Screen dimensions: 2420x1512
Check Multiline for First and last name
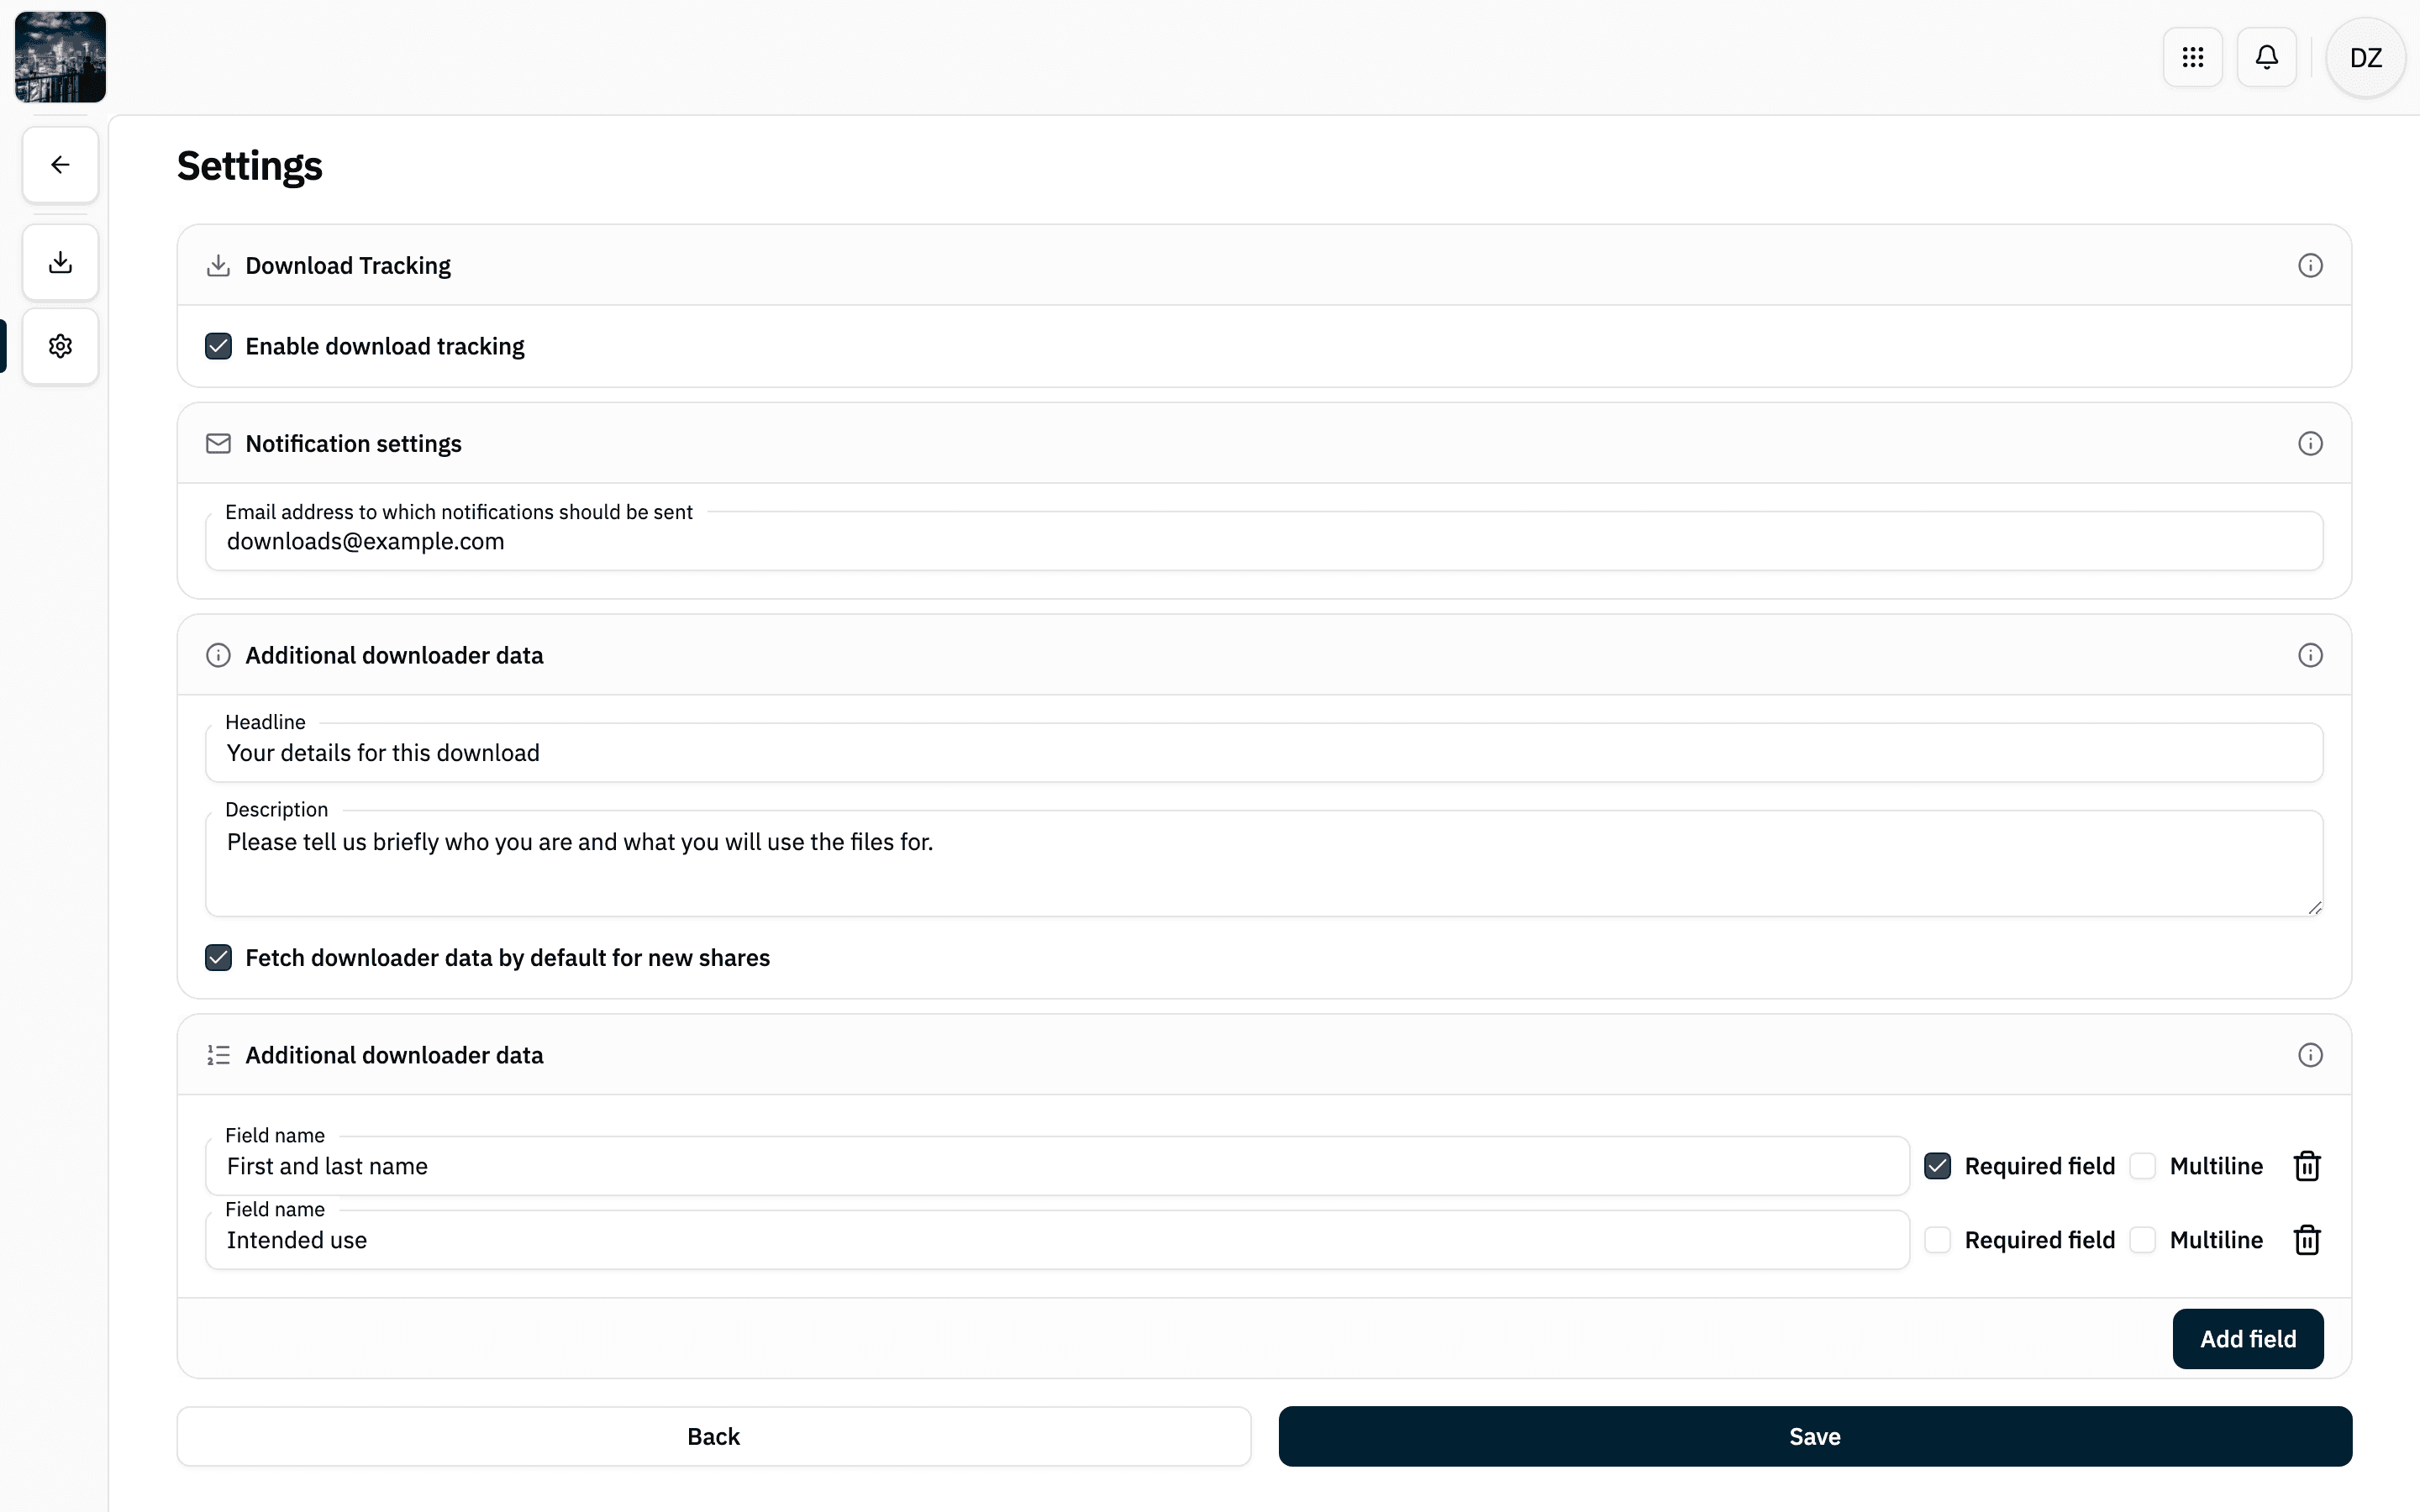[2142, 1166]
